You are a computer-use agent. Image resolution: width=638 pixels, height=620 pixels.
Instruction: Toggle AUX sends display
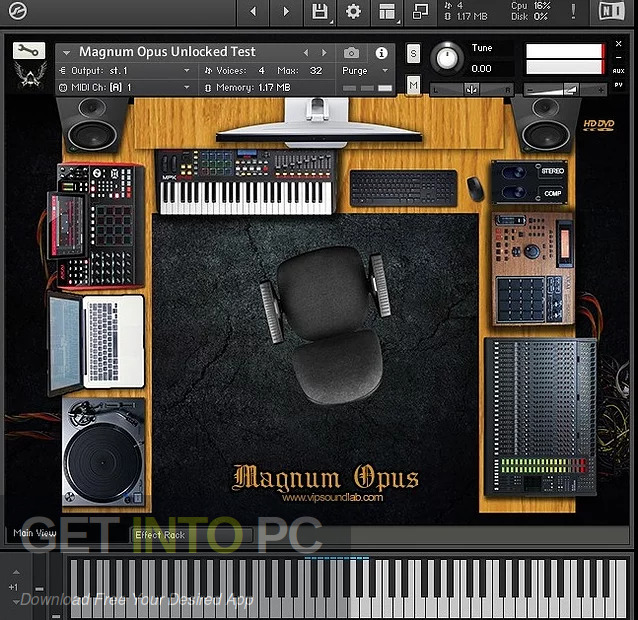tap(618, 71)
